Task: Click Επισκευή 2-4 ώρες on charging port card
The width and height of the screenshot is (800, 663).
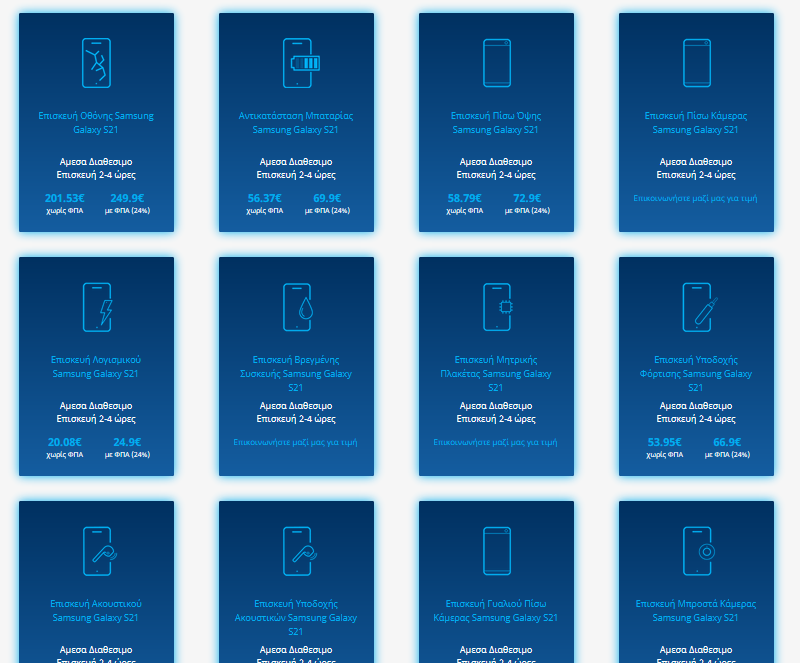Action: point(696,419)
